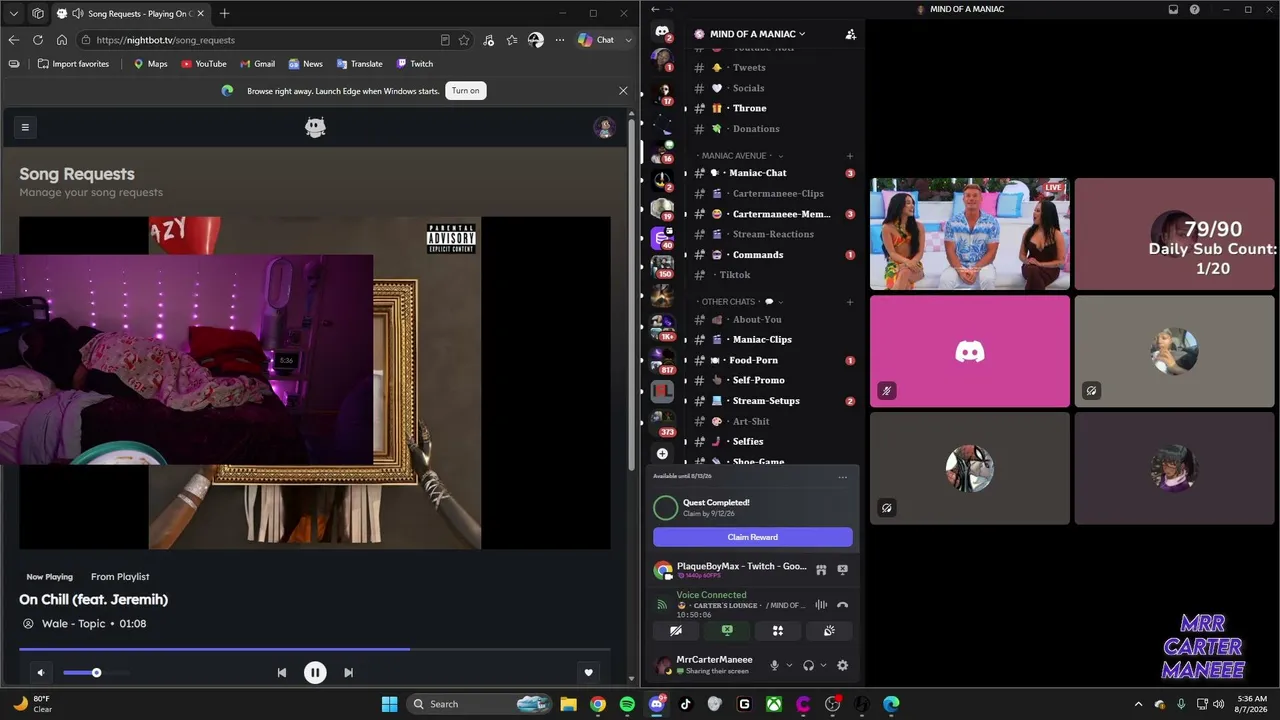
Task: Open headphone output options dropdown
Action: click(x=823, y=666)
